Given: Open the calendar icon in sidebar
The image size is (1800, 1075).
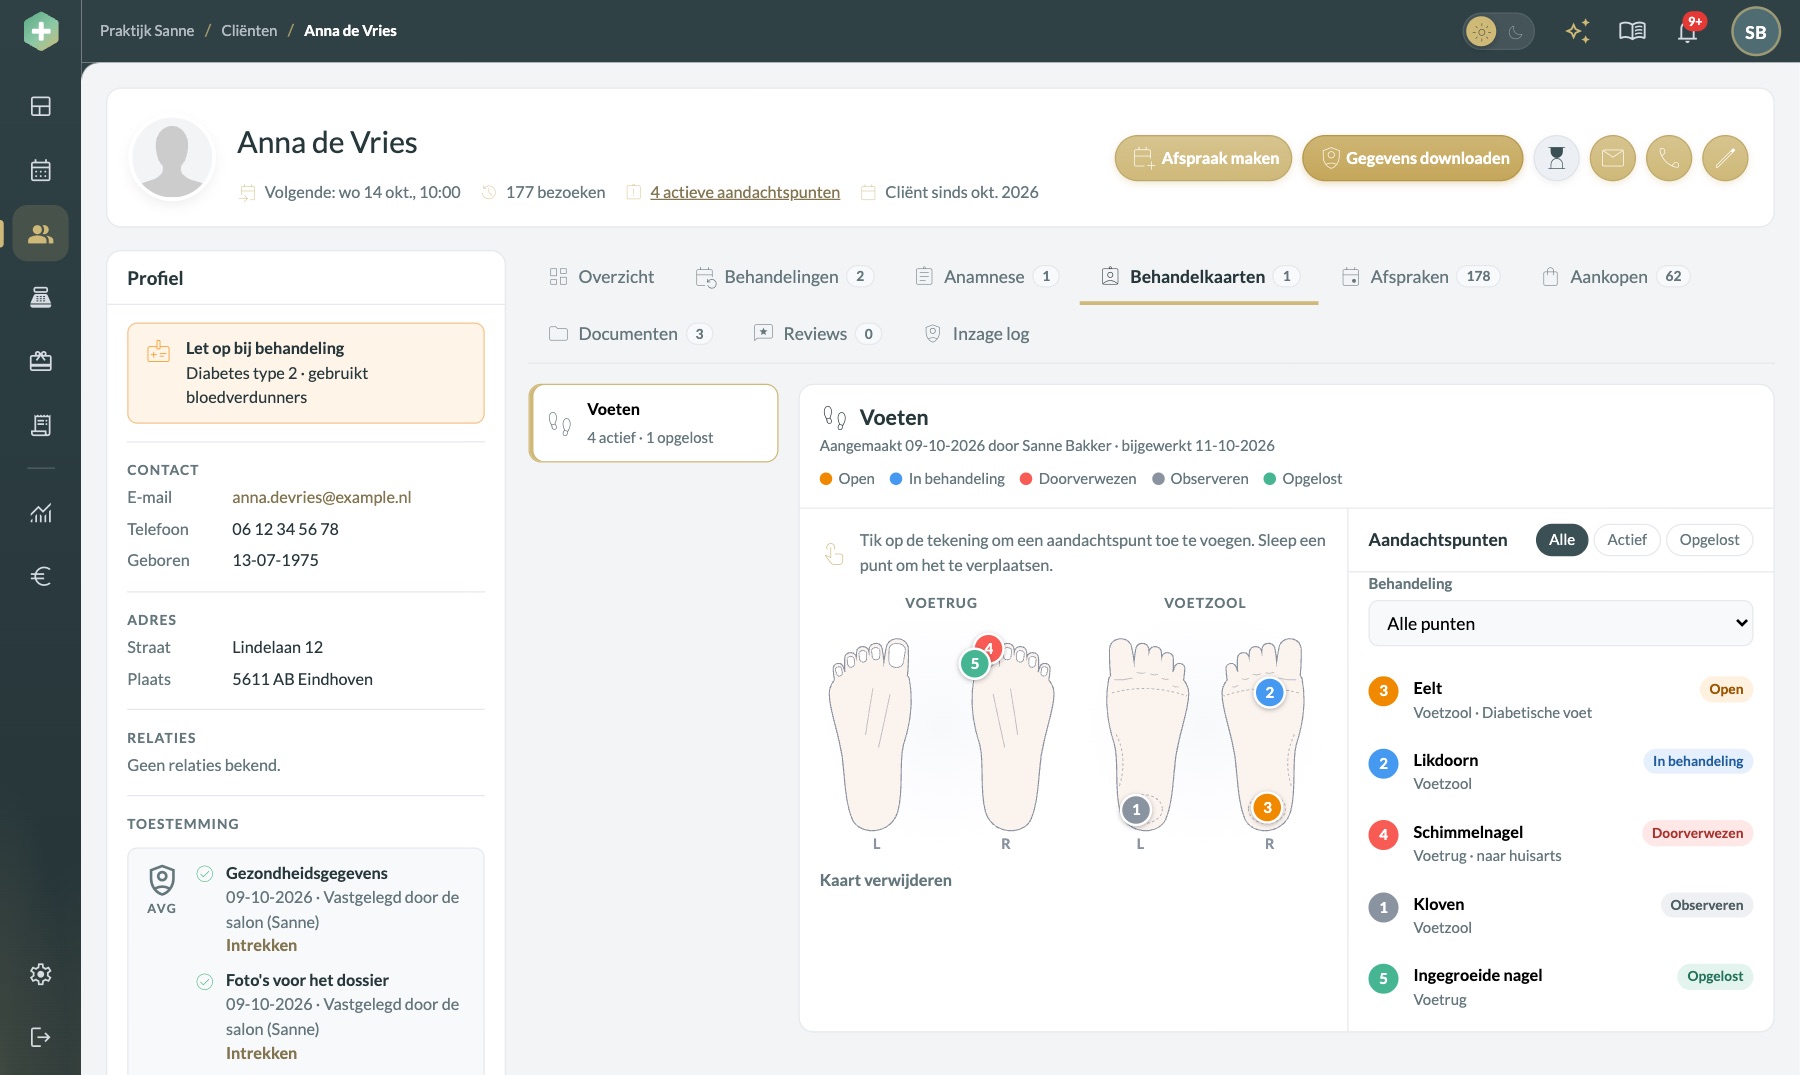Looking at the screenshot, I should (40, 170).
